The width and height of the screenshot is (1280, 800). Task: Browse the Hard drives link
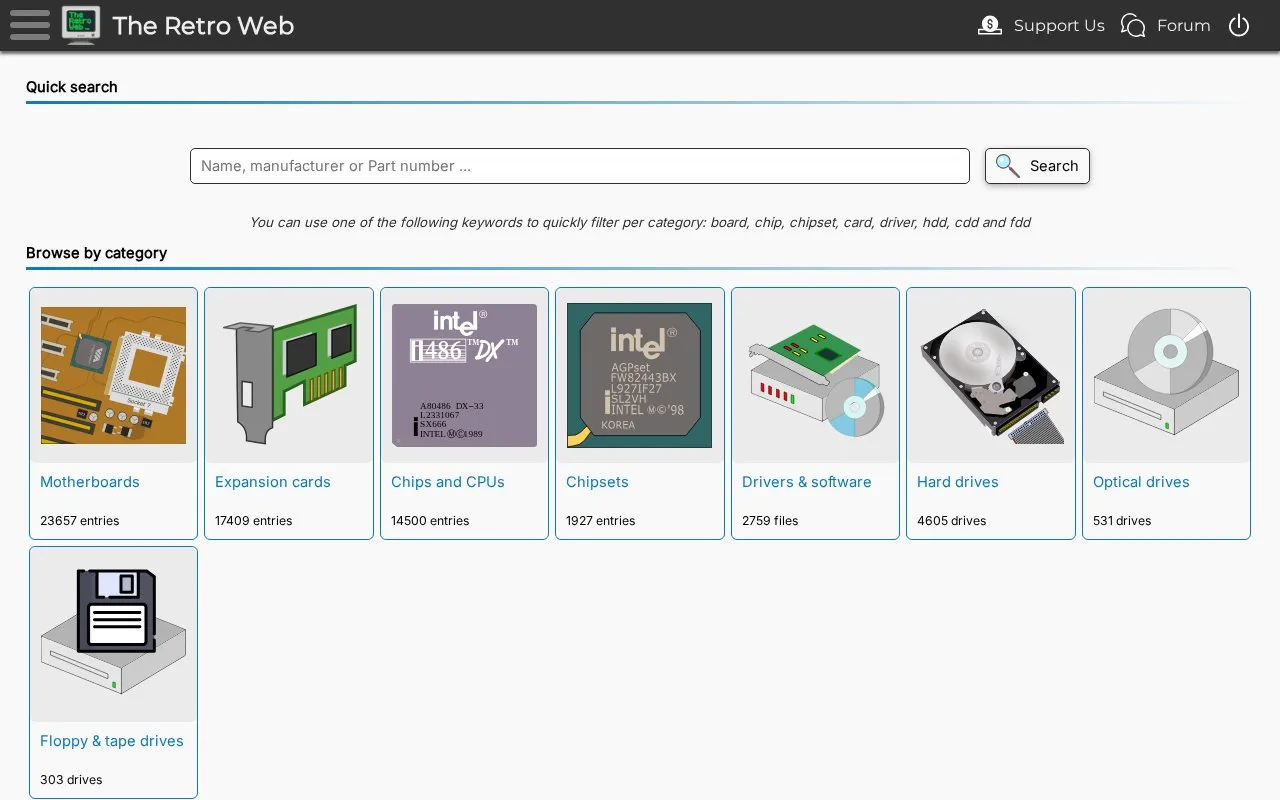[x=958, y=482]
